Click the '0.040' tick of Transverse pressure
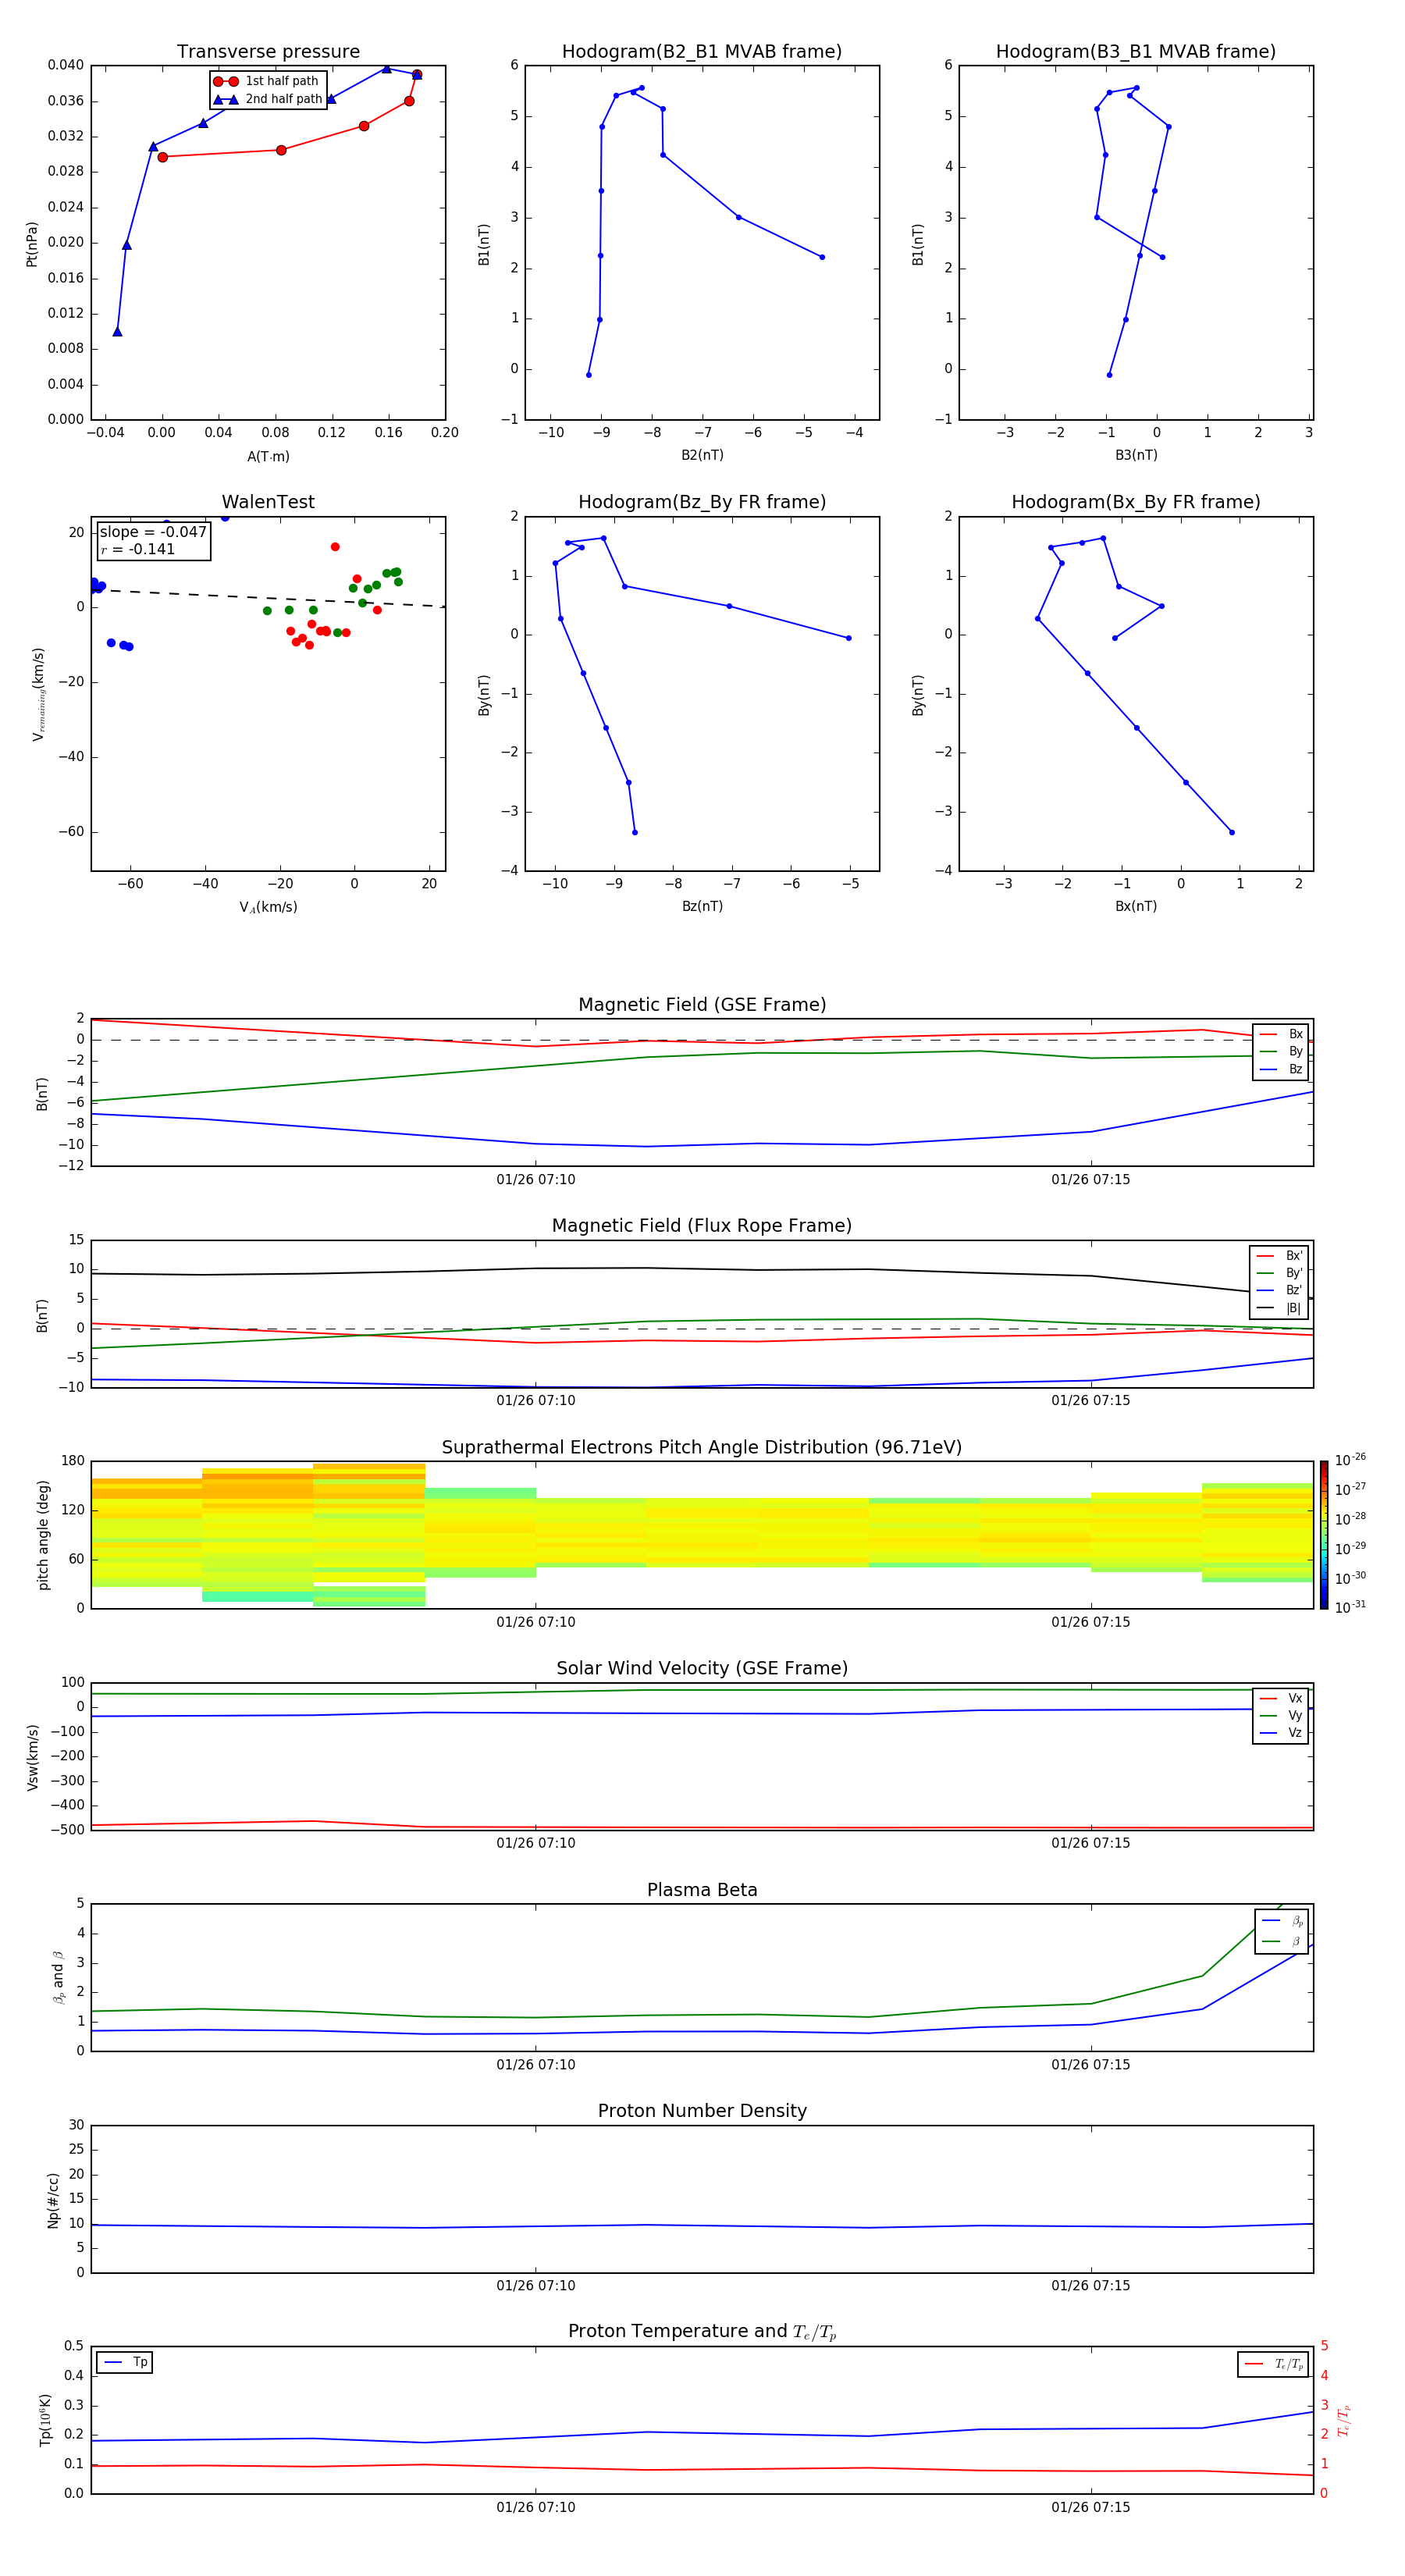Viewport: 1405px width, 2576px height. tap(65, 65)
